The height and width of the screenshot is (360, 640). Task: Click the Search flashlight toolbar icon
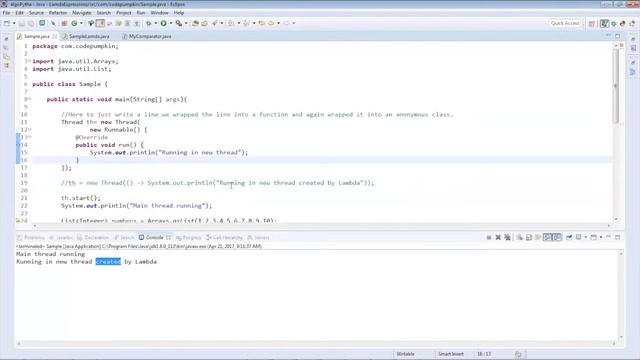[215, 23]
